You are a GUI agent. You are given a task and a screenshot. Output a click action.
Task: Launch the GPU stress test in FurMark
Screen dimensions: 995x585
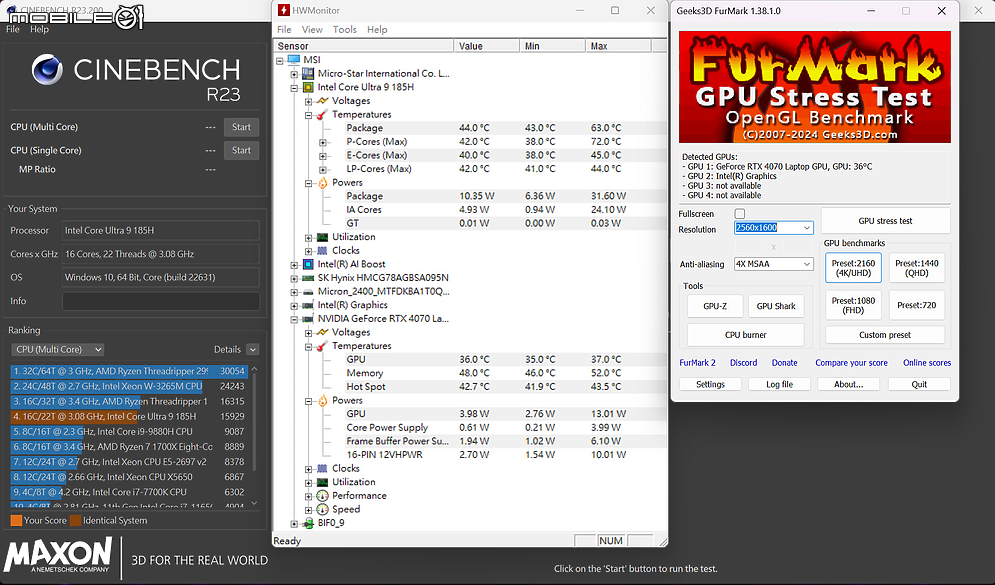(885, 221)
